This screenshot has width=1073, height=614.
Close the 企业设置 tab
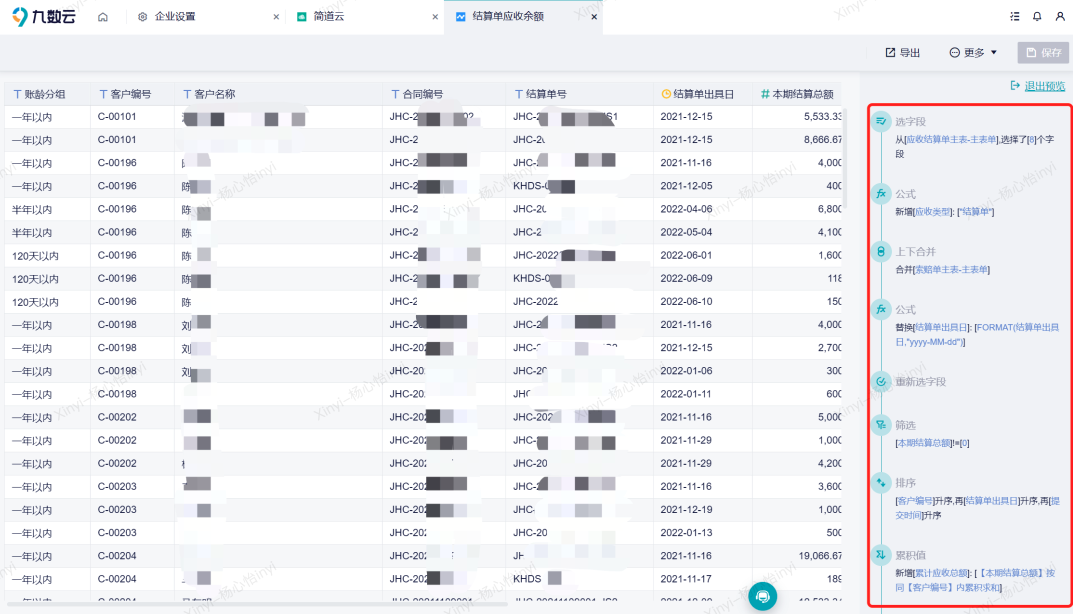[x=276, y=17]
